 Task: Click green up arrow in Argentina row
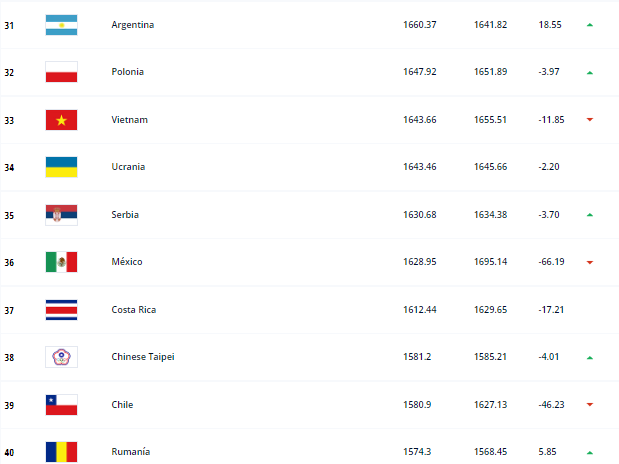tap(590, 25)
